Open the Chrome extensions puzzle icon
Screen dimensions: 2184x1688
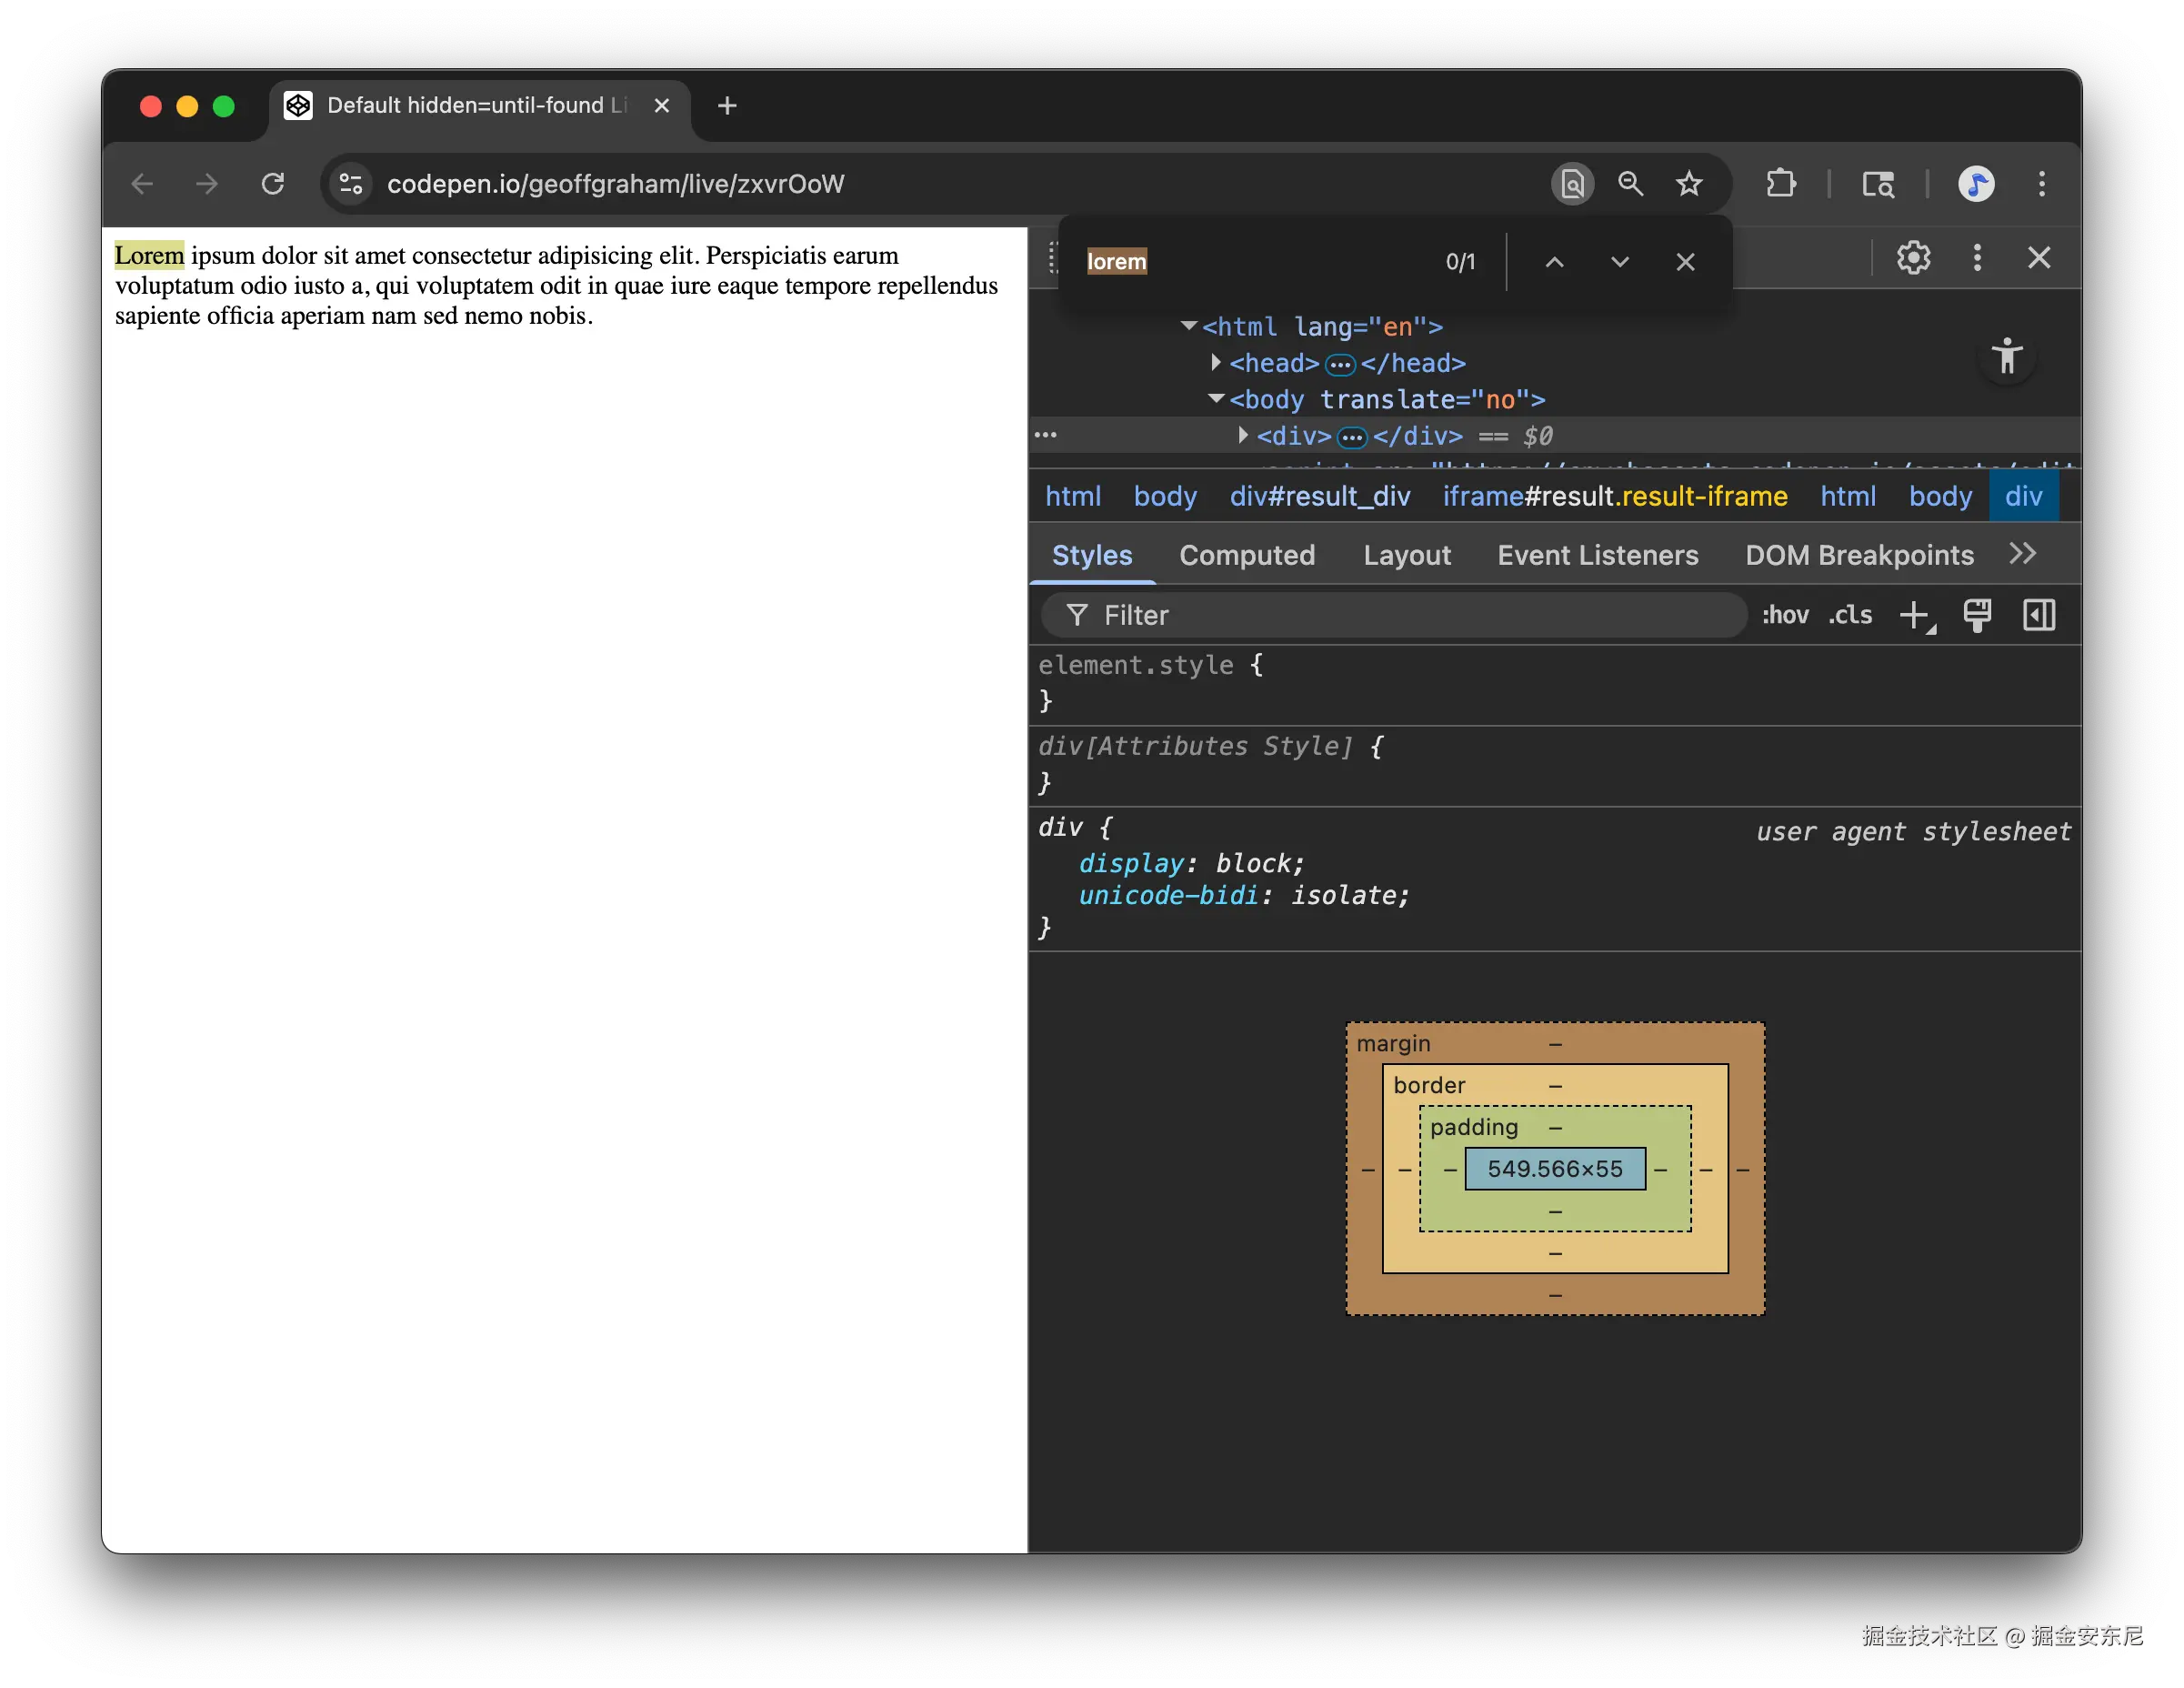click(1780, 184)
